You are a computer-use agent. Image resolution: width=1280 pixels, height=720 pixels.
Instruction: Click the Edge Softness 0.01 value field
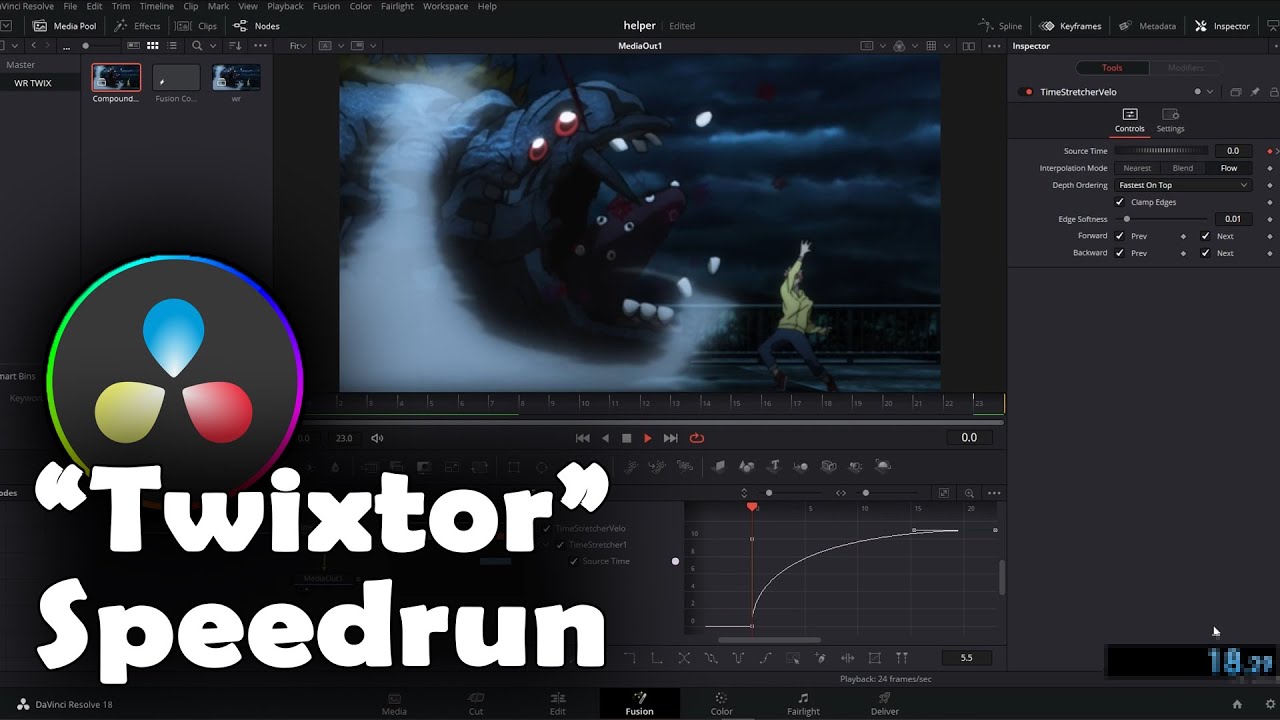(x=1233, y=219)
